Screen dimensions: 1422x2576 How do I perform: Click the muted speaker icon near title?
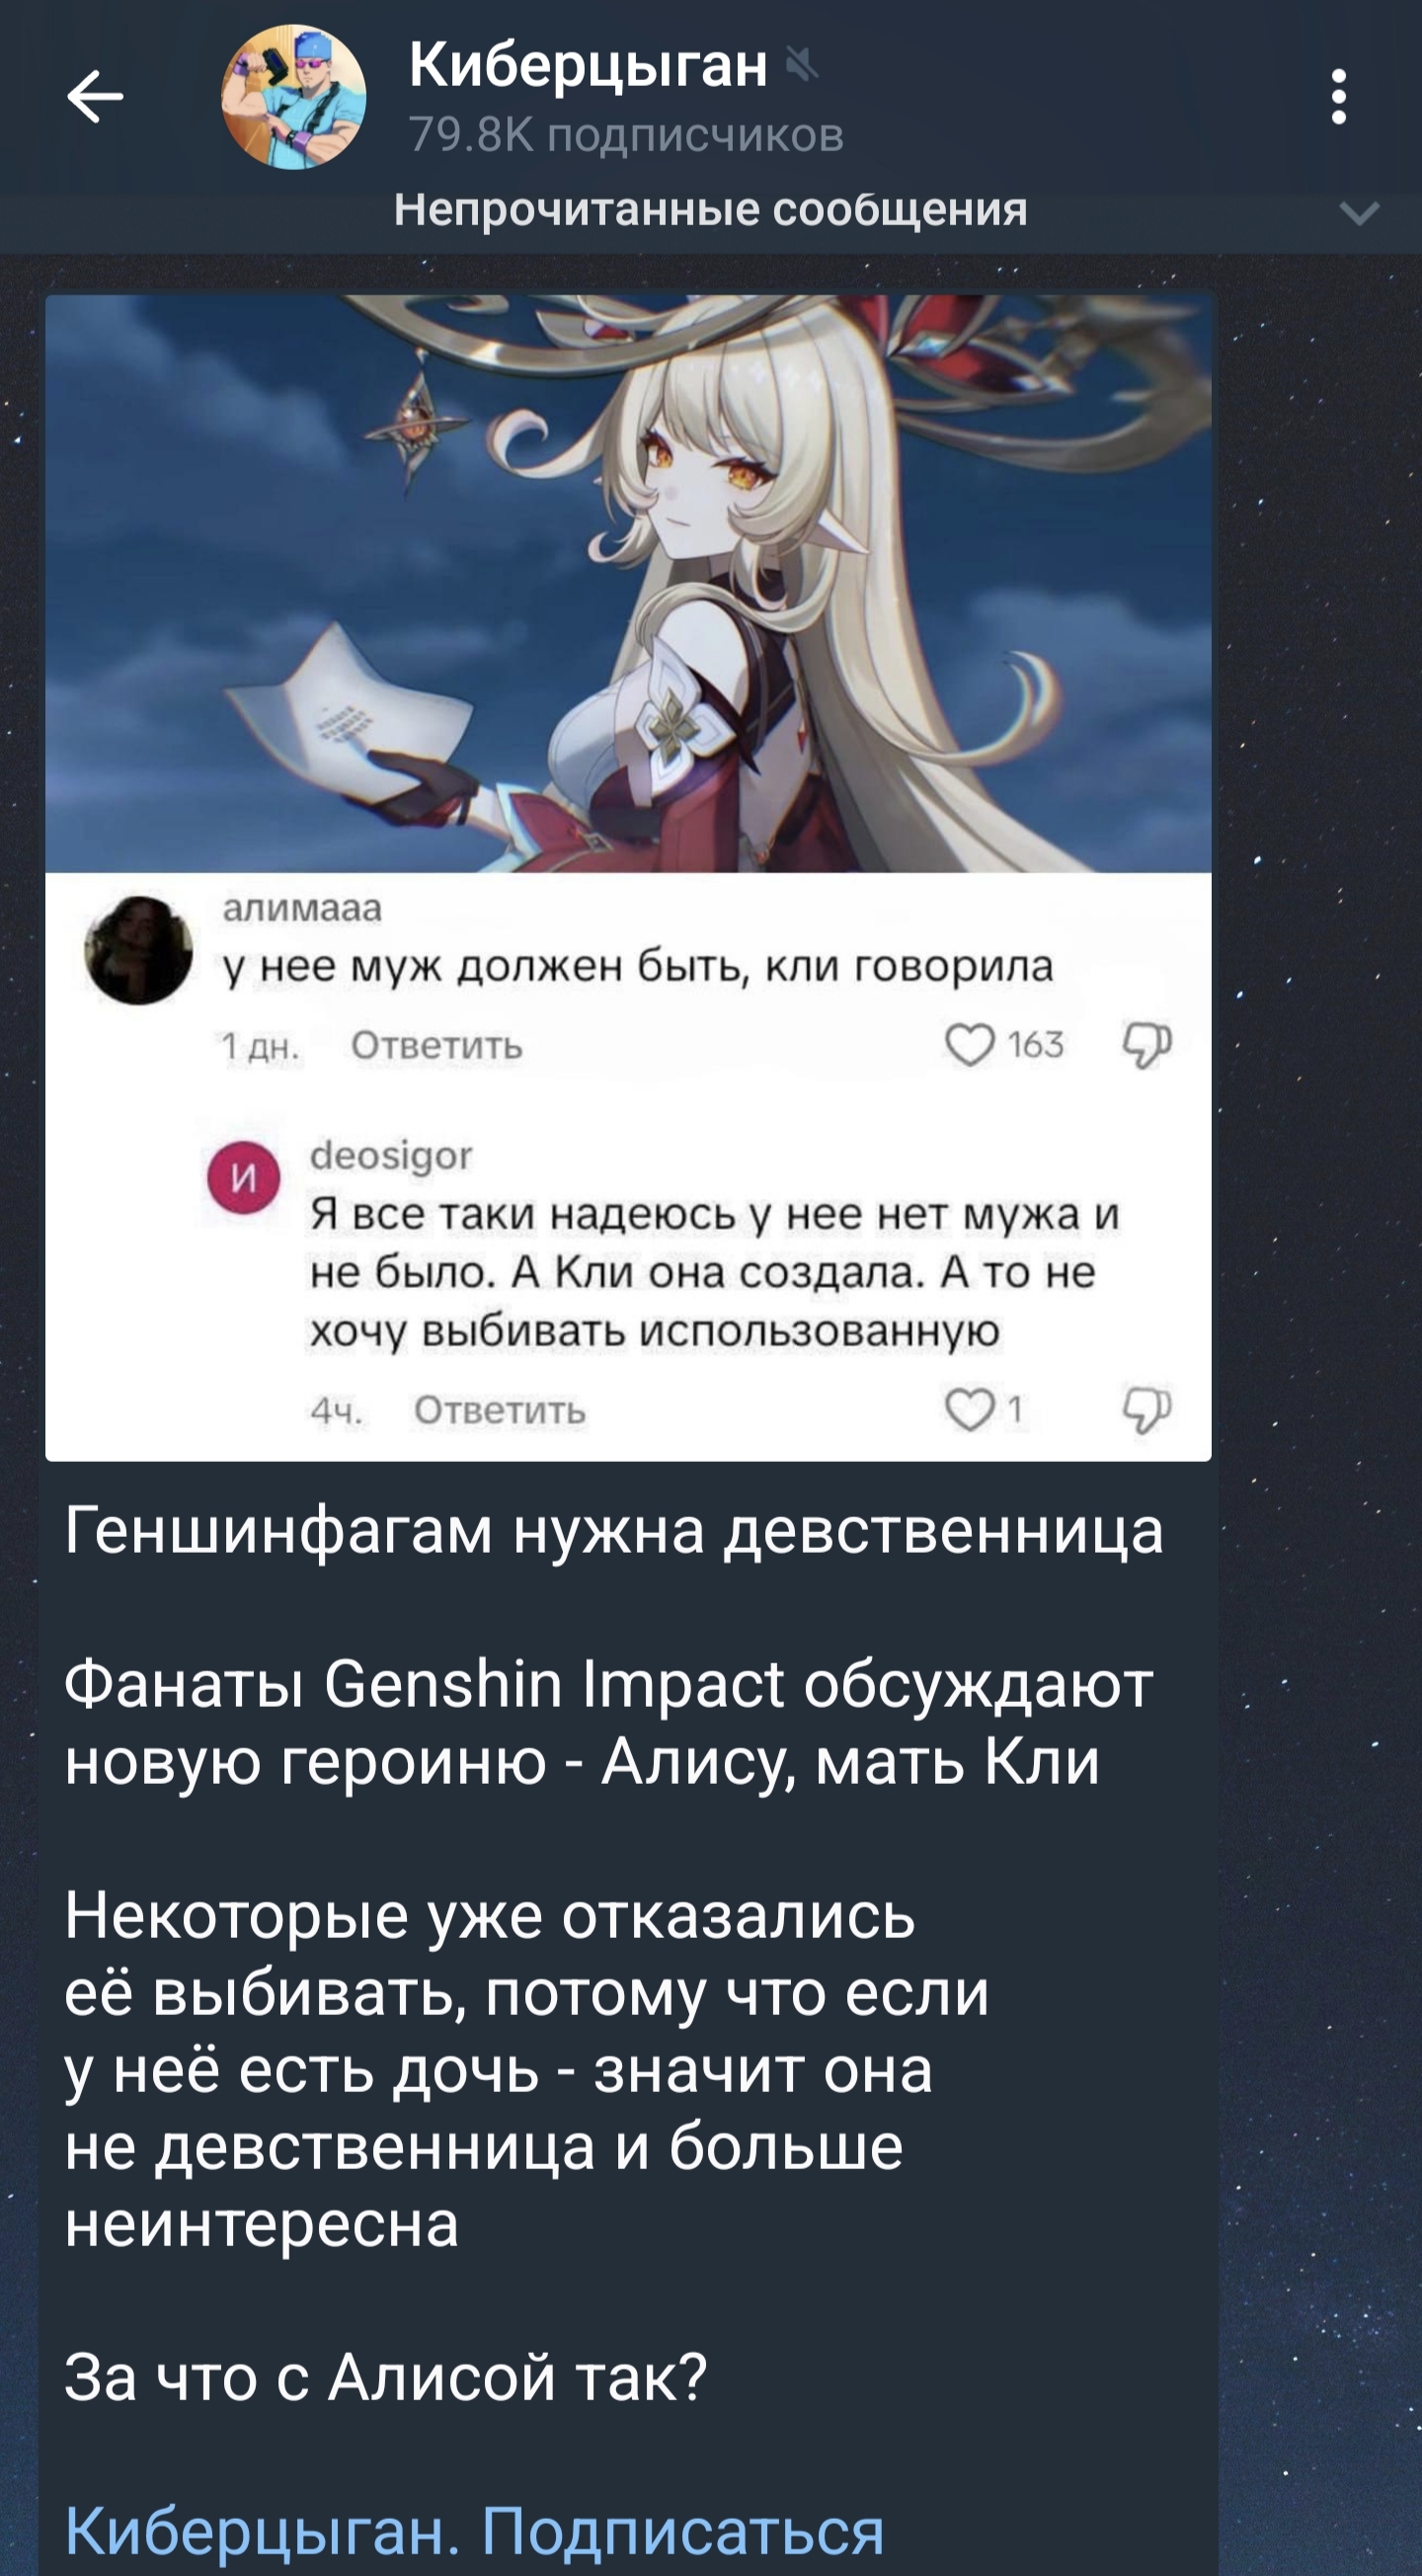[x=802, y=65]
